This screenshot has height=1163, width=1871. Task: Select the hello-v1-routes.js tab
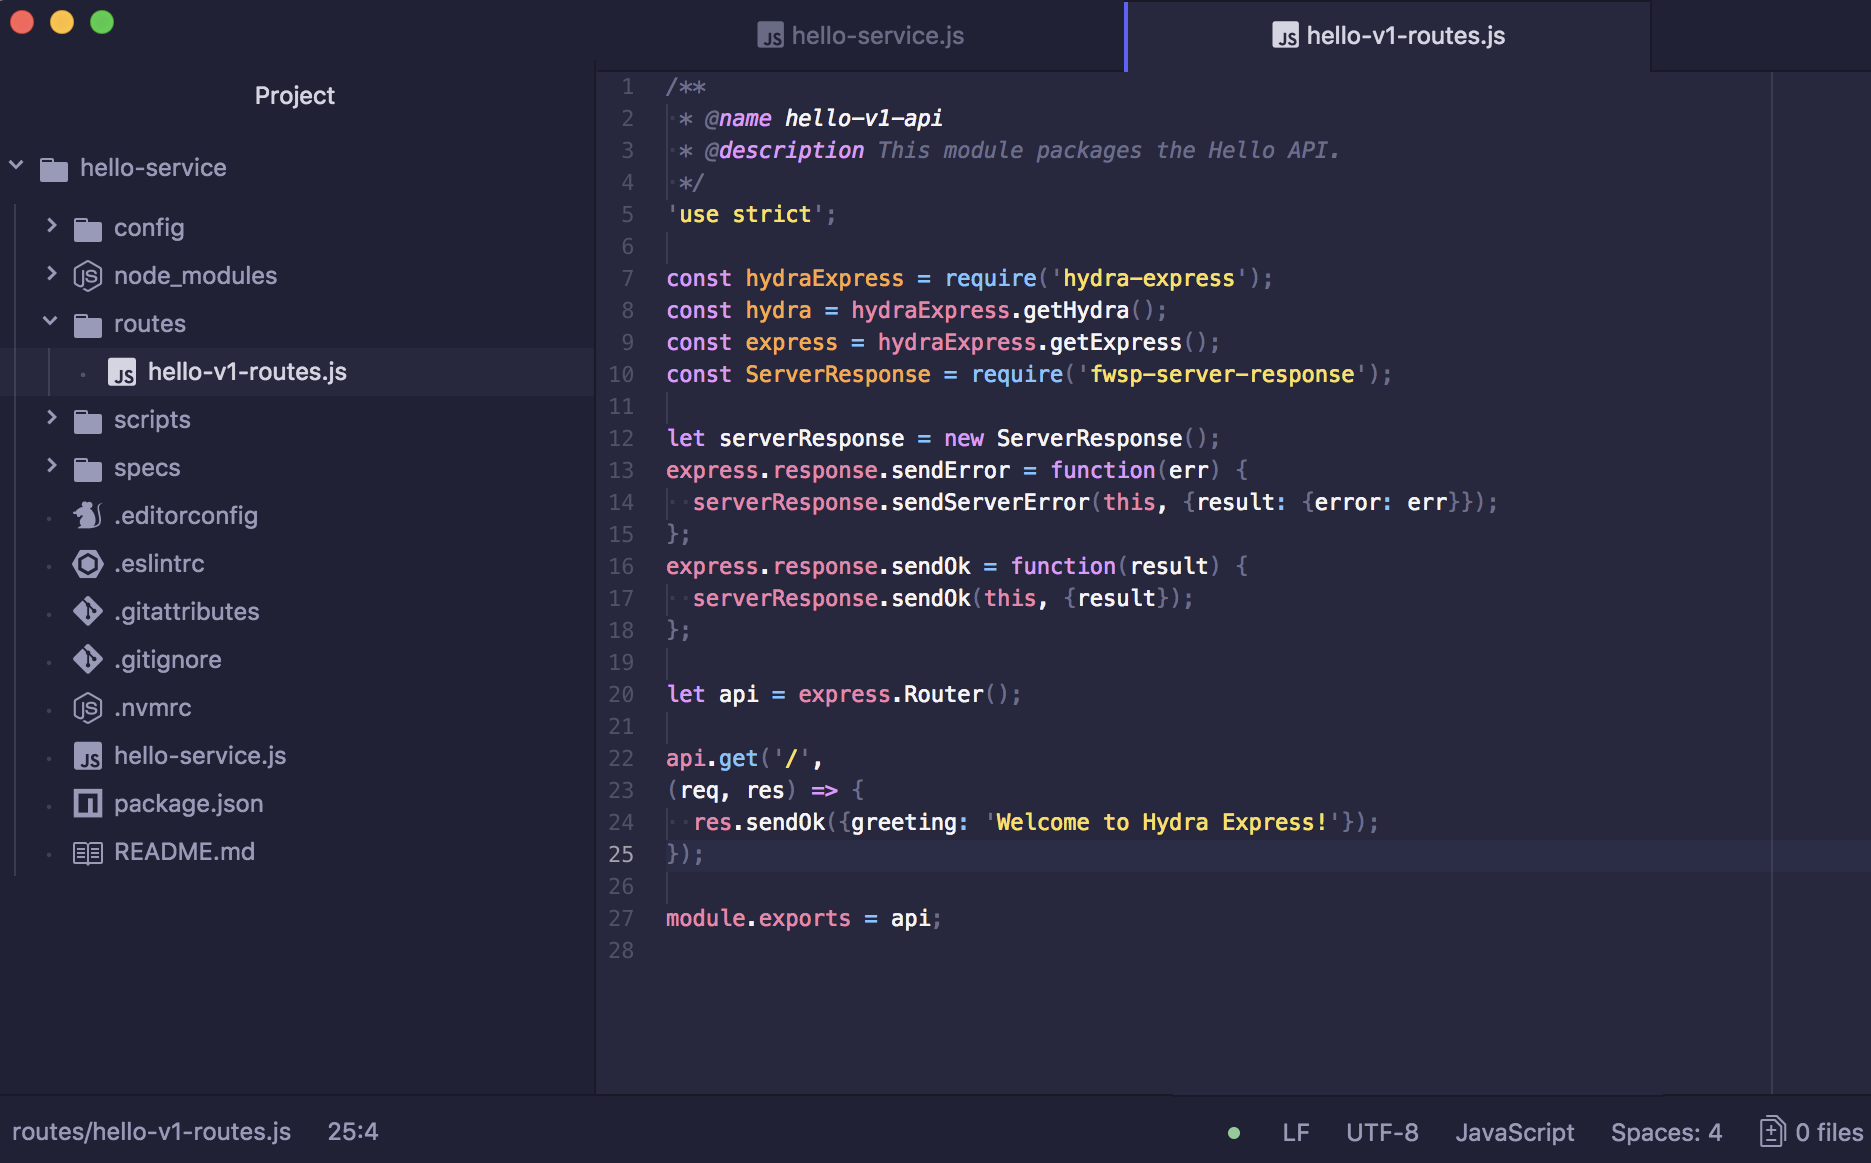[1388, 36]
